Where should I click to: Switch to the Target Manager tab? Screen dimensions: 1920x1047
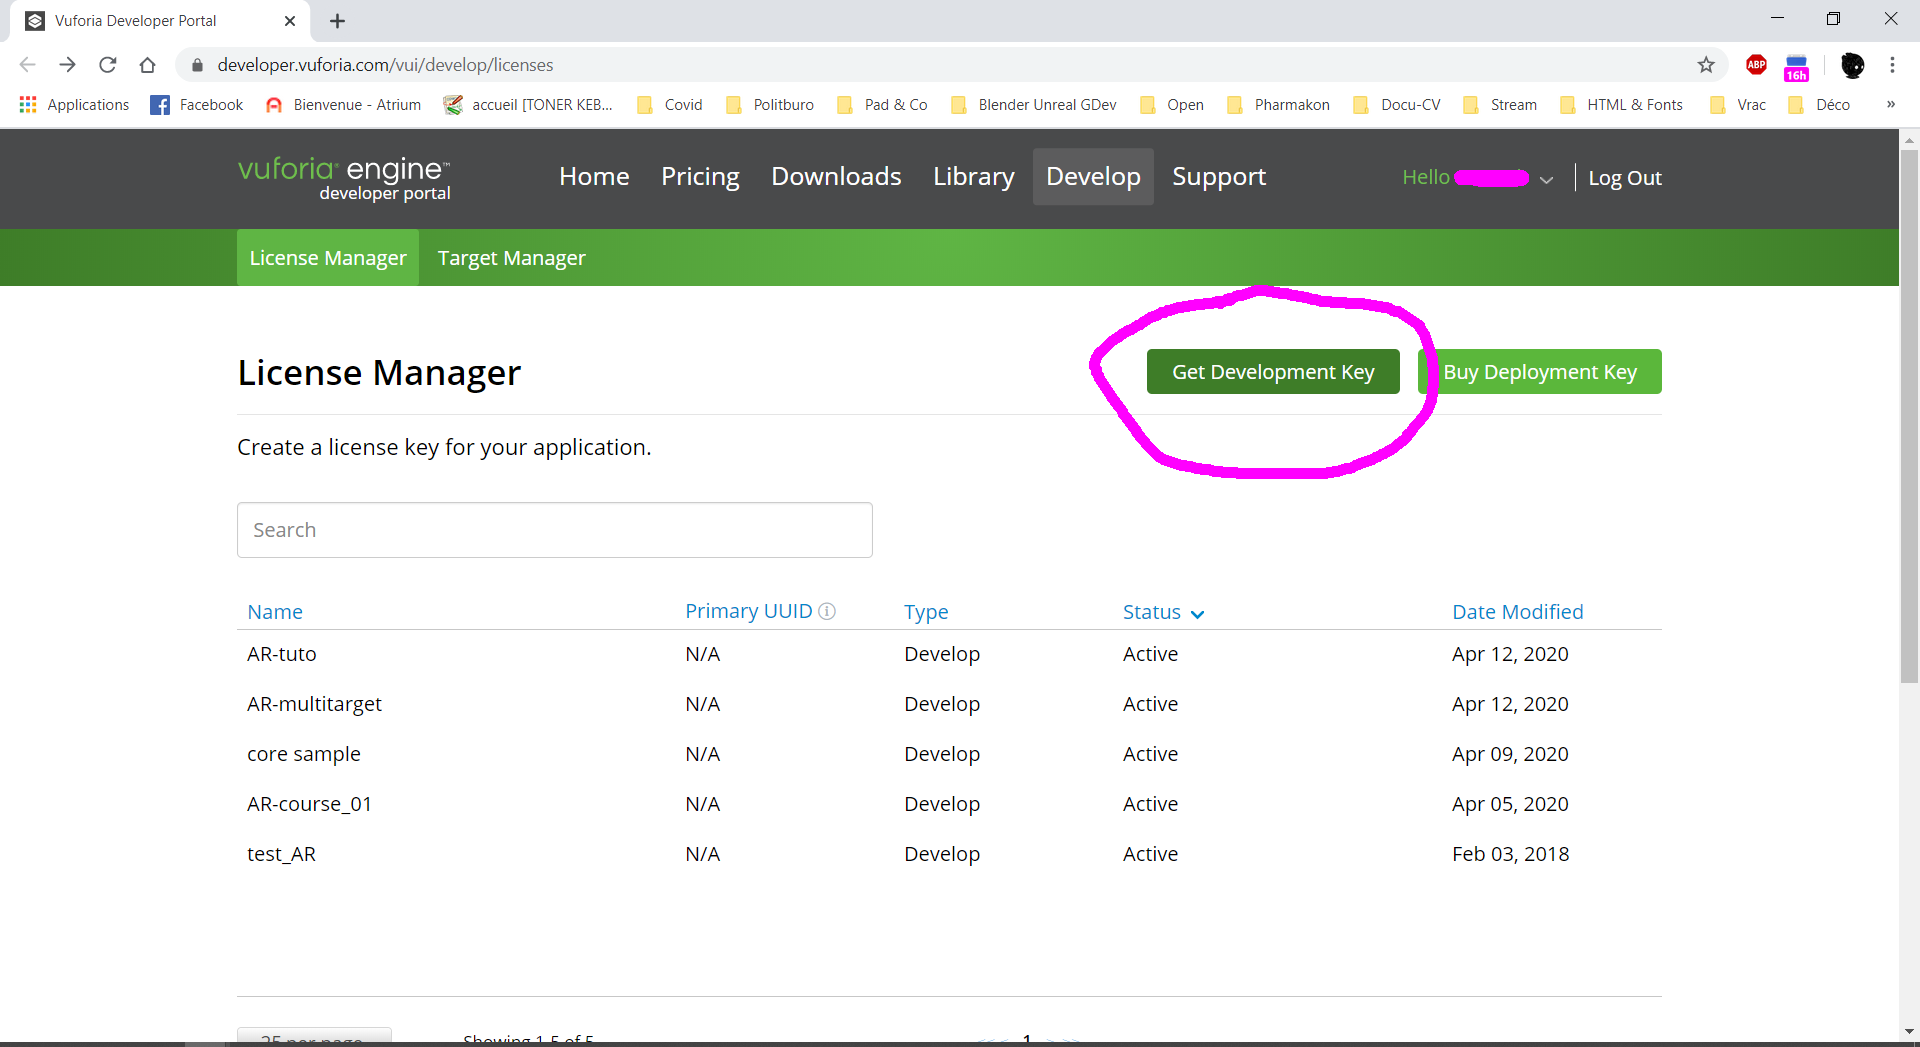tap(511, 258)
